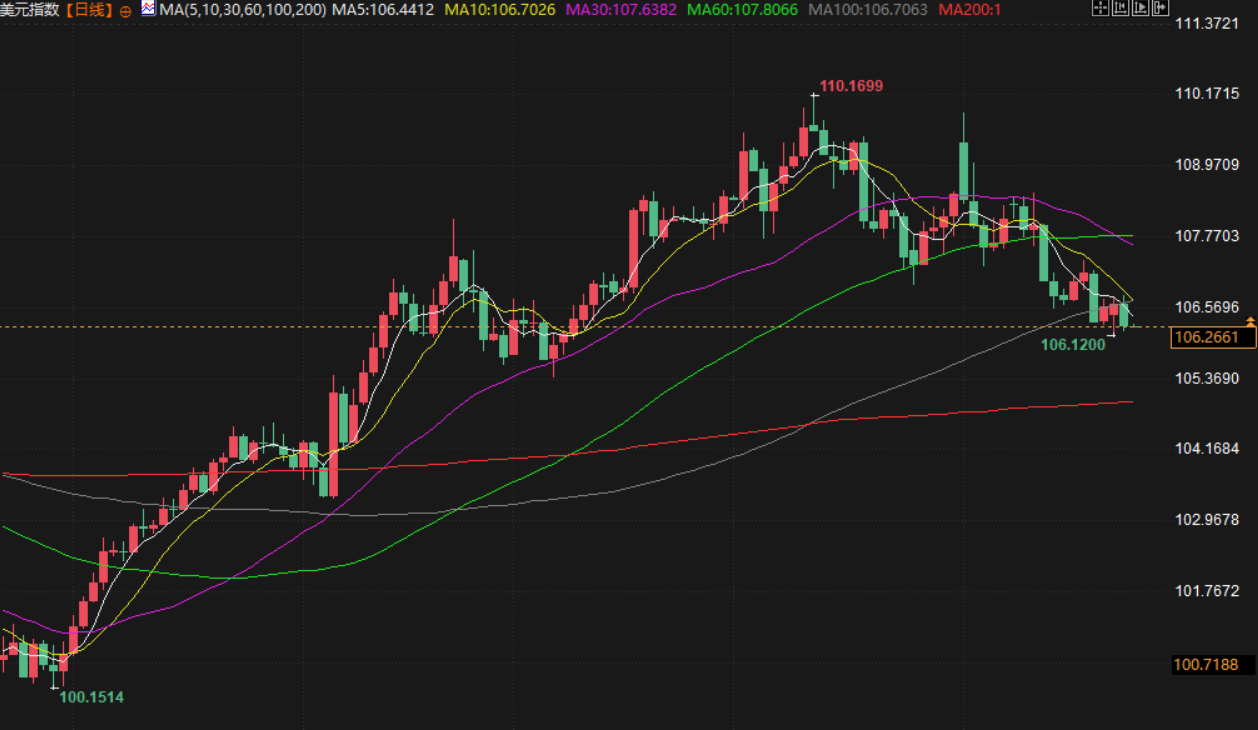
Task: Click the orange circled-plus icon beside 日线
Action: point(125,10)
